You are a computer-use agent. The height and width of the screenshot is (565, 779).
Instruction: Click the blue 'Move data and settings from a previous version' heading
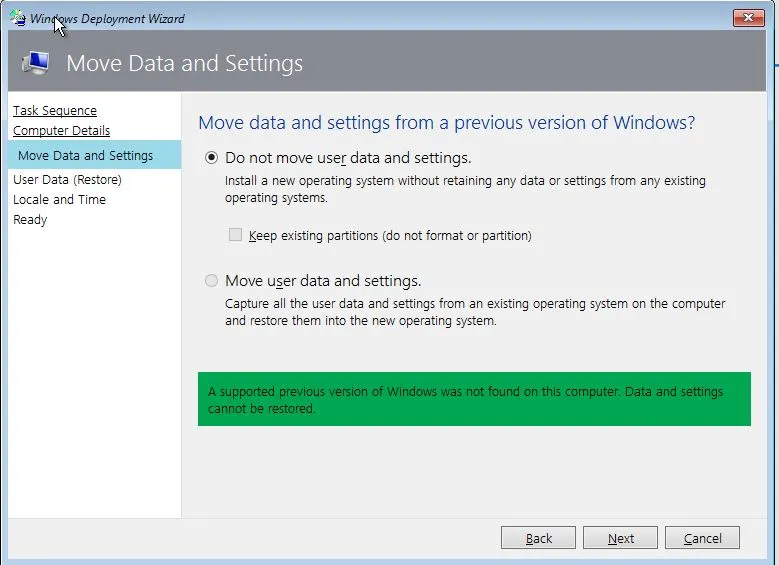tap(446, 123)
